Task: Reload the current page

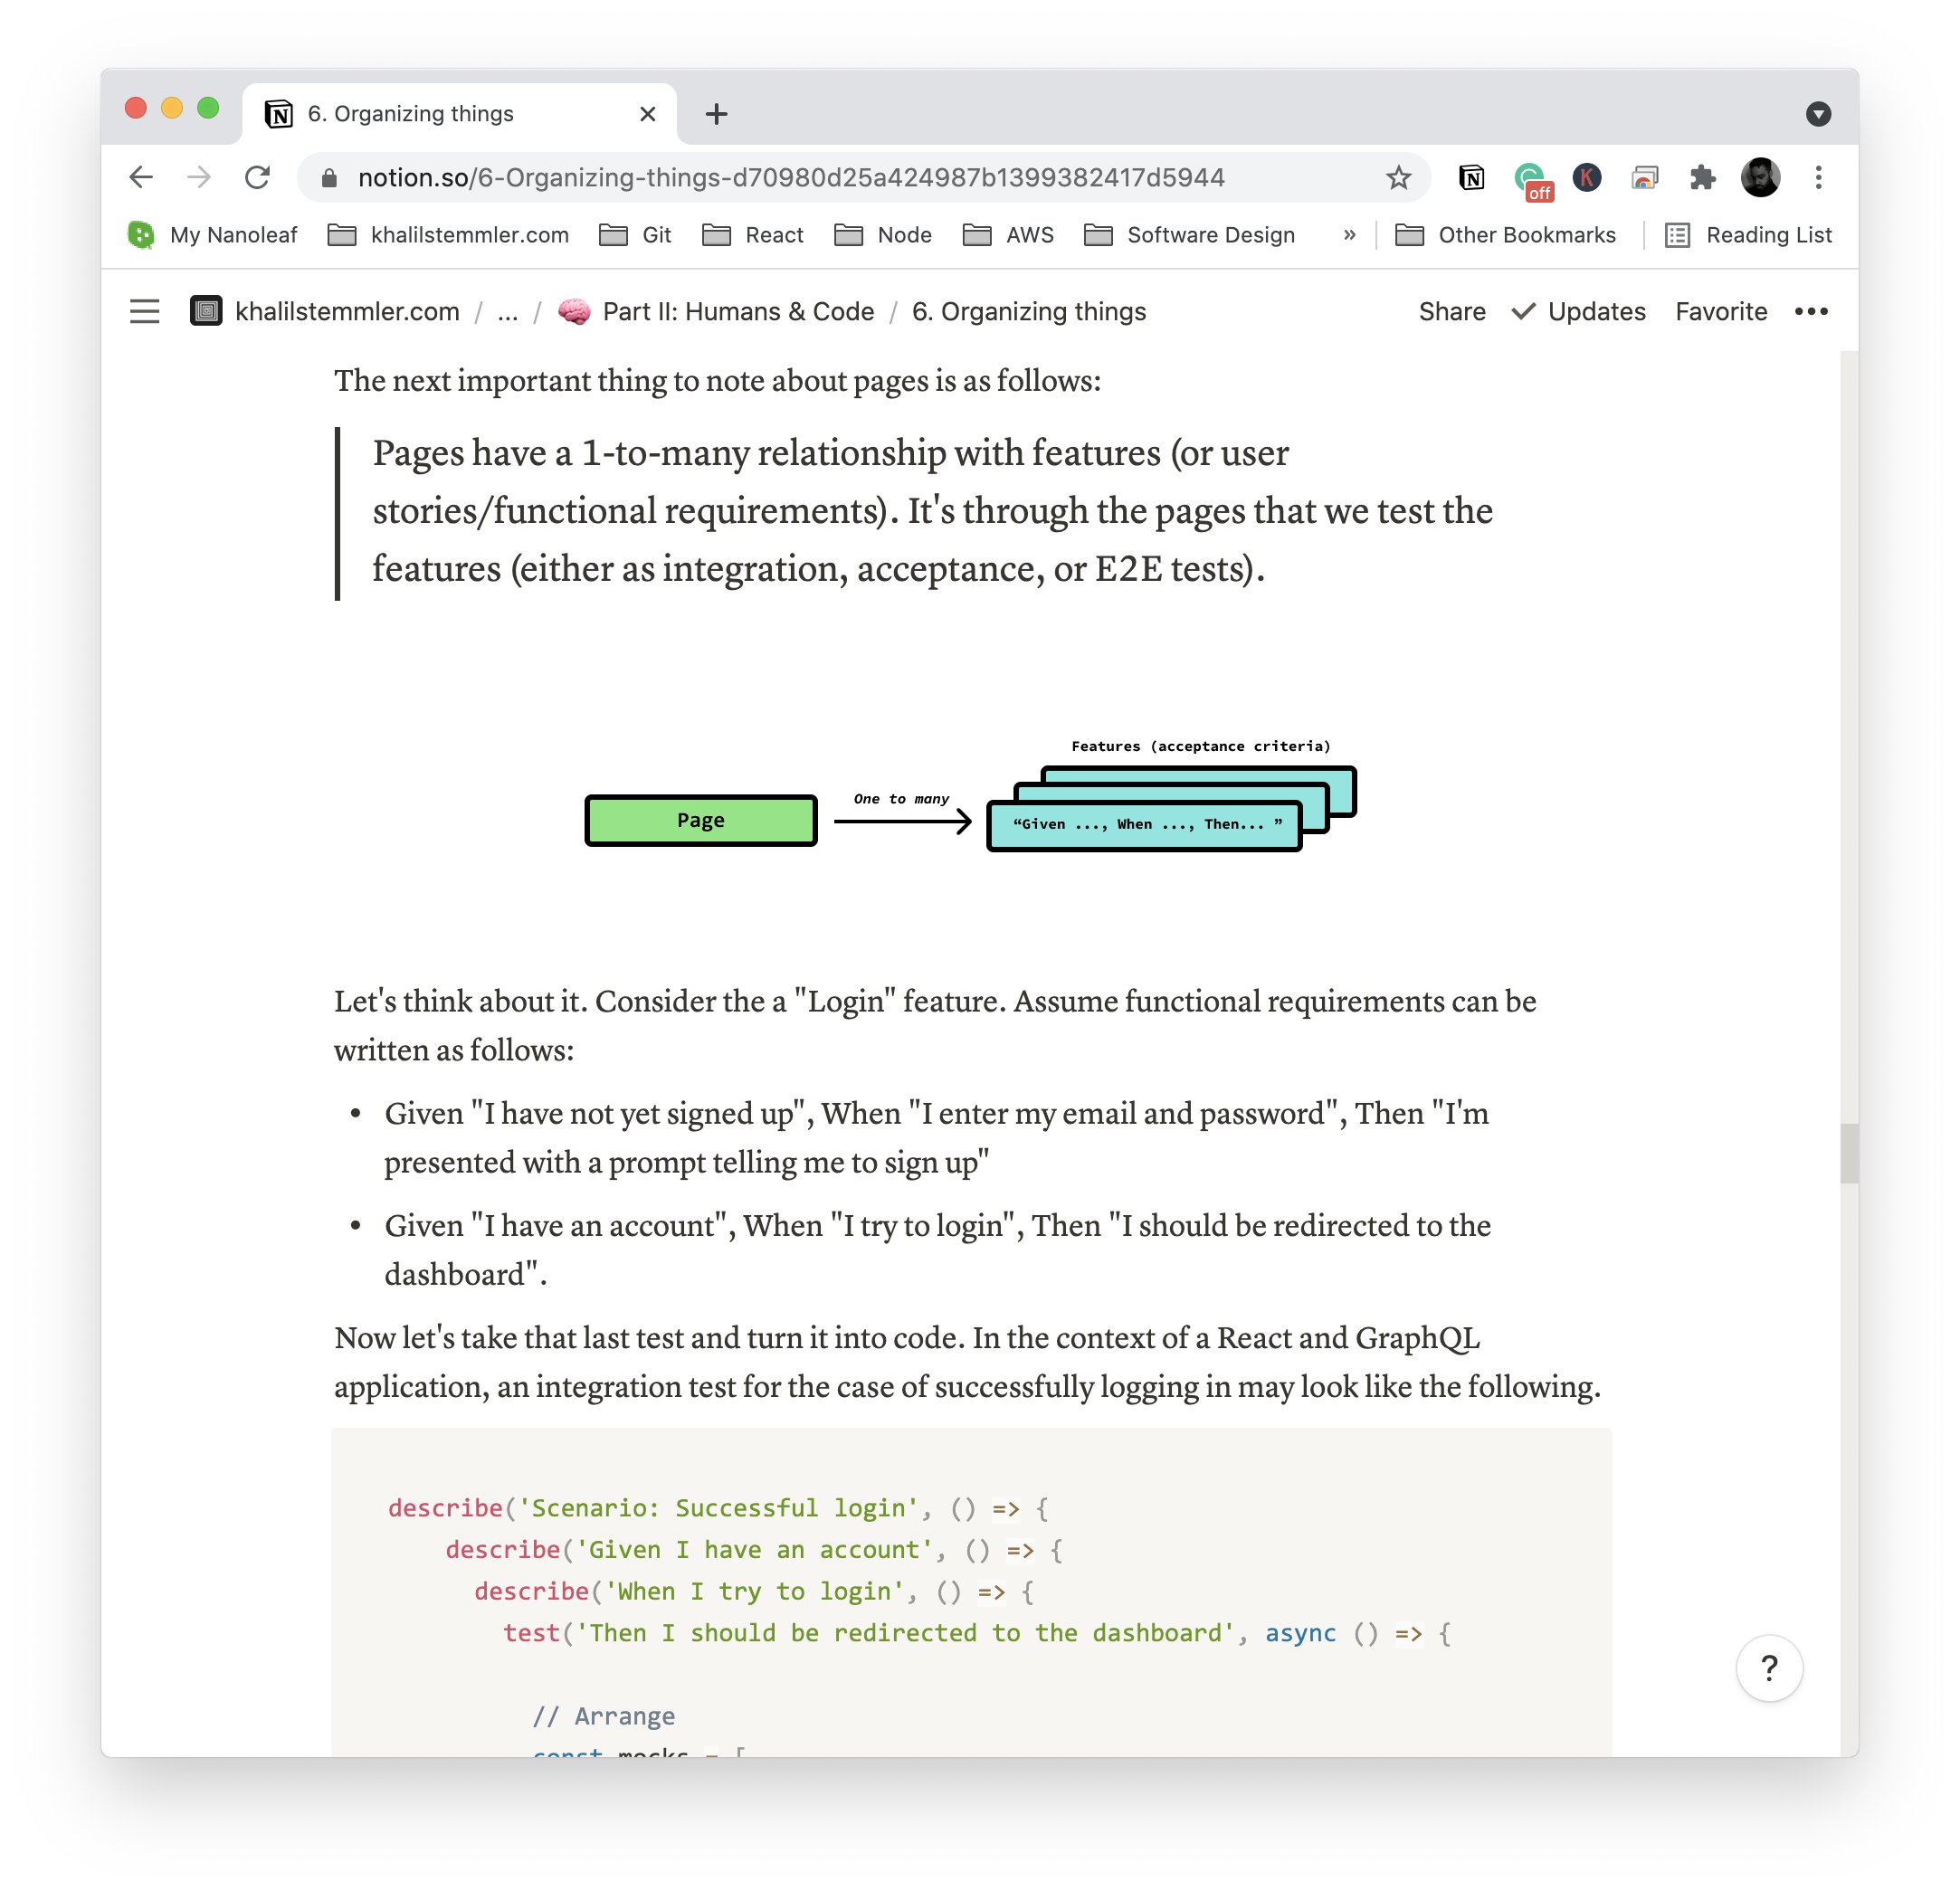Action: [258, 178]
